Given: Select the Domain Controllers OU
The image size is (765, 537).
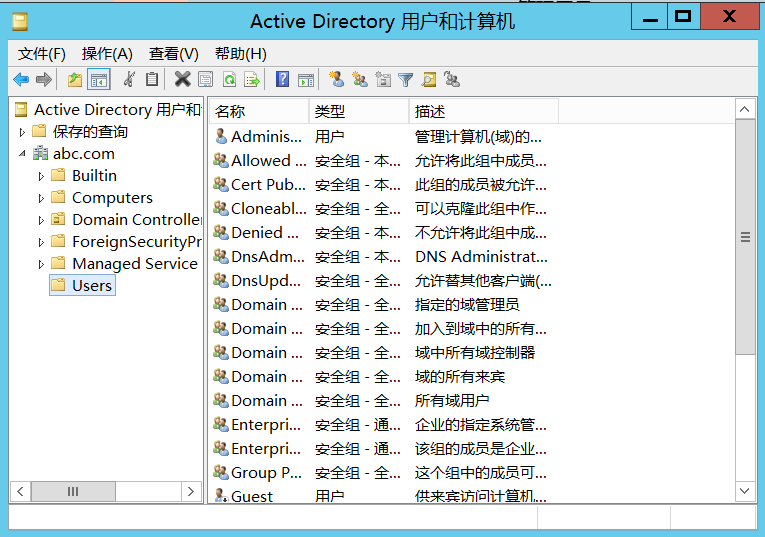Looking at the screenshot, I should point(126,219).
